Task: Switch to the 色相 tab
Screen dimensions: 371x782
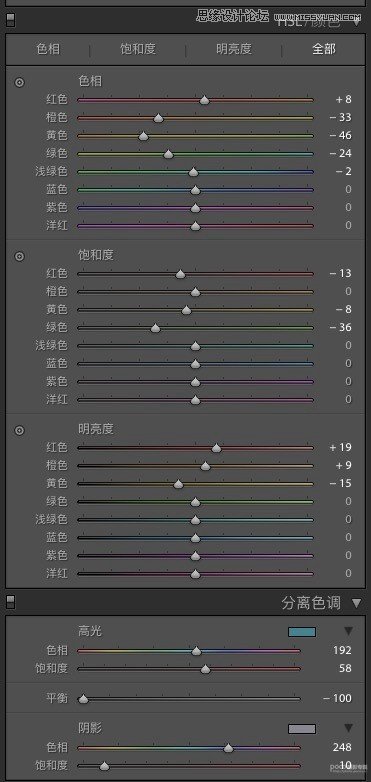Action: click(x=48, y=49)
